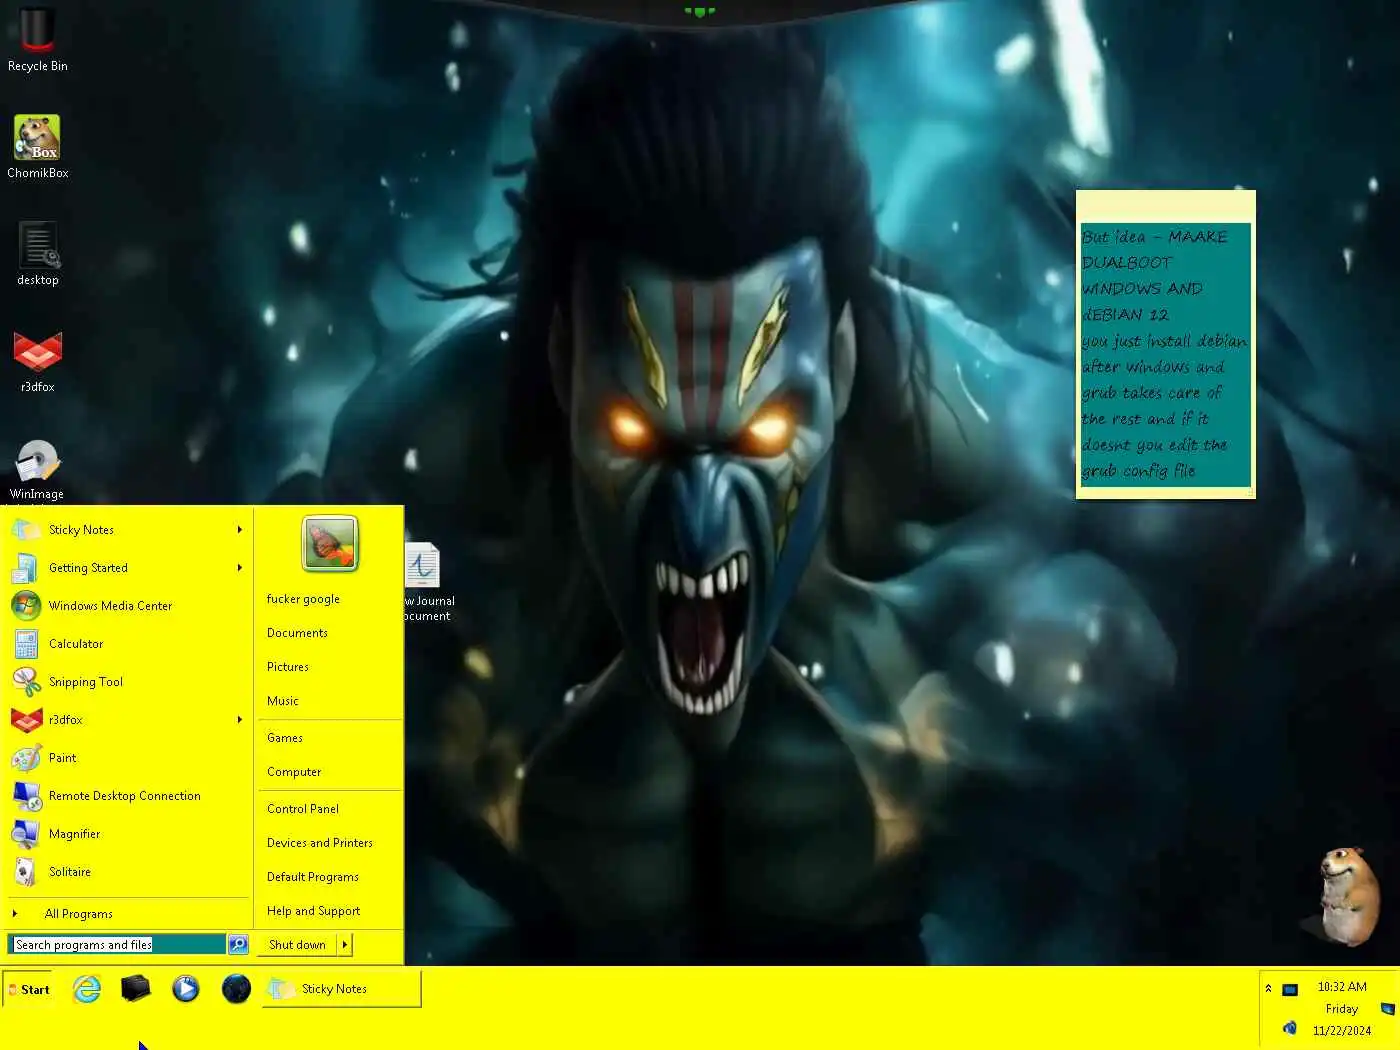Image resolution: width=1400 pixels, height=1050 pixels.
Task: Click the monitor tray icon beside clock
Action: pos(1290,990)
